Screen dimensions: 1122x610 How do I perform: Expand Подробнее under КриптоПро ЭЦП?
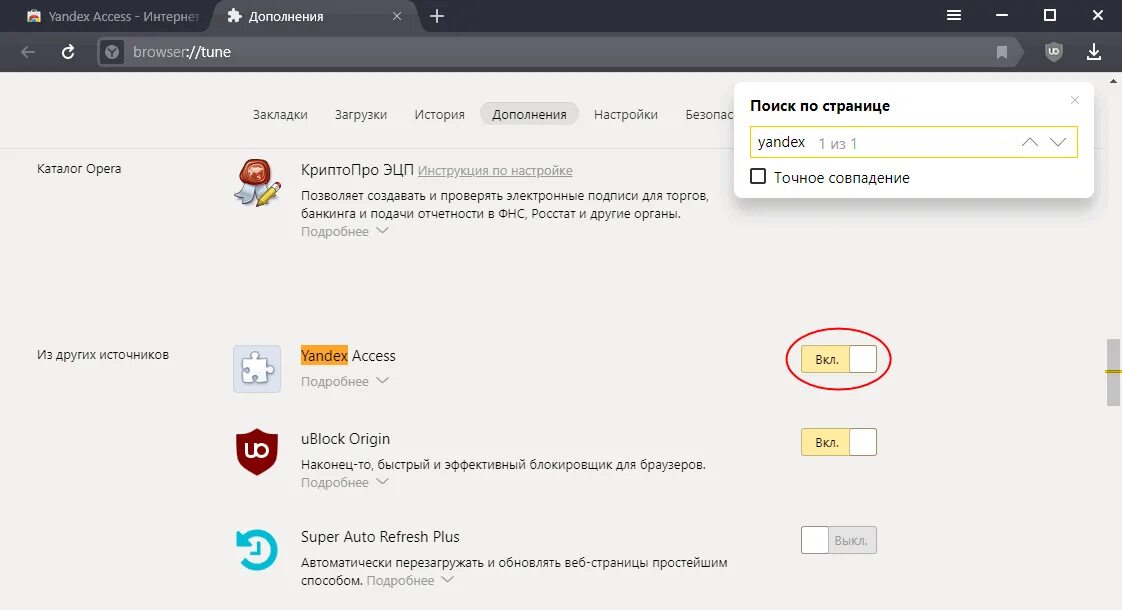pos(344,231)
